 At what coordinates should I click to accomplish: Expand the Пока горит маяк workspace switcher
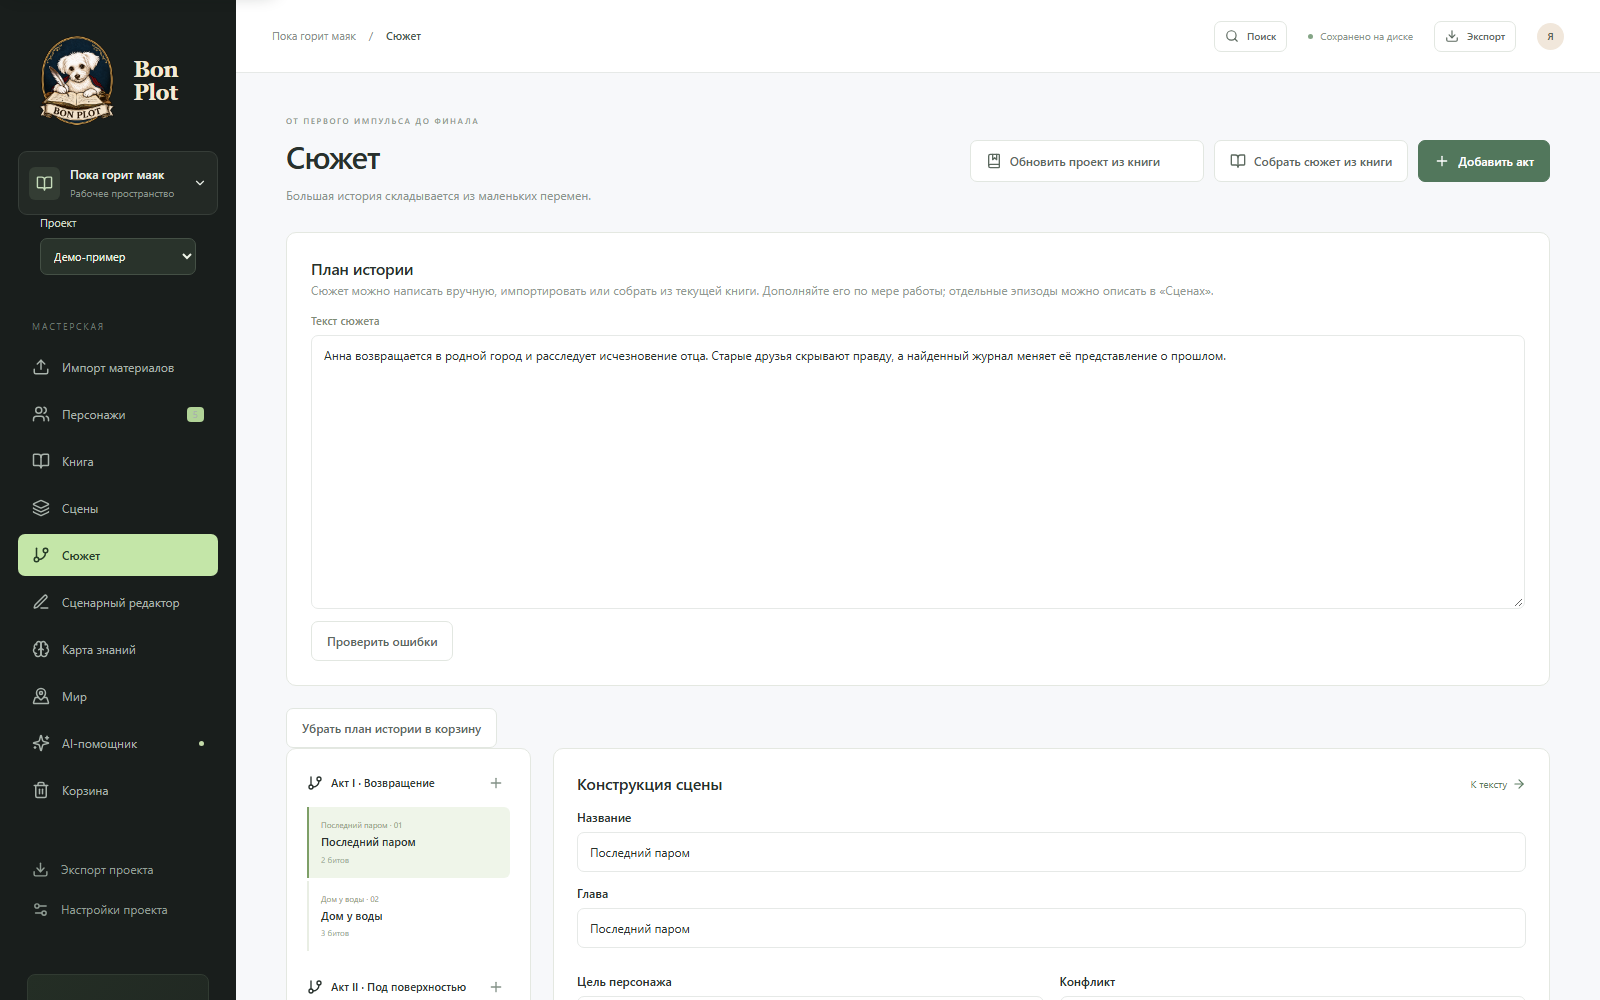(118, 183)
